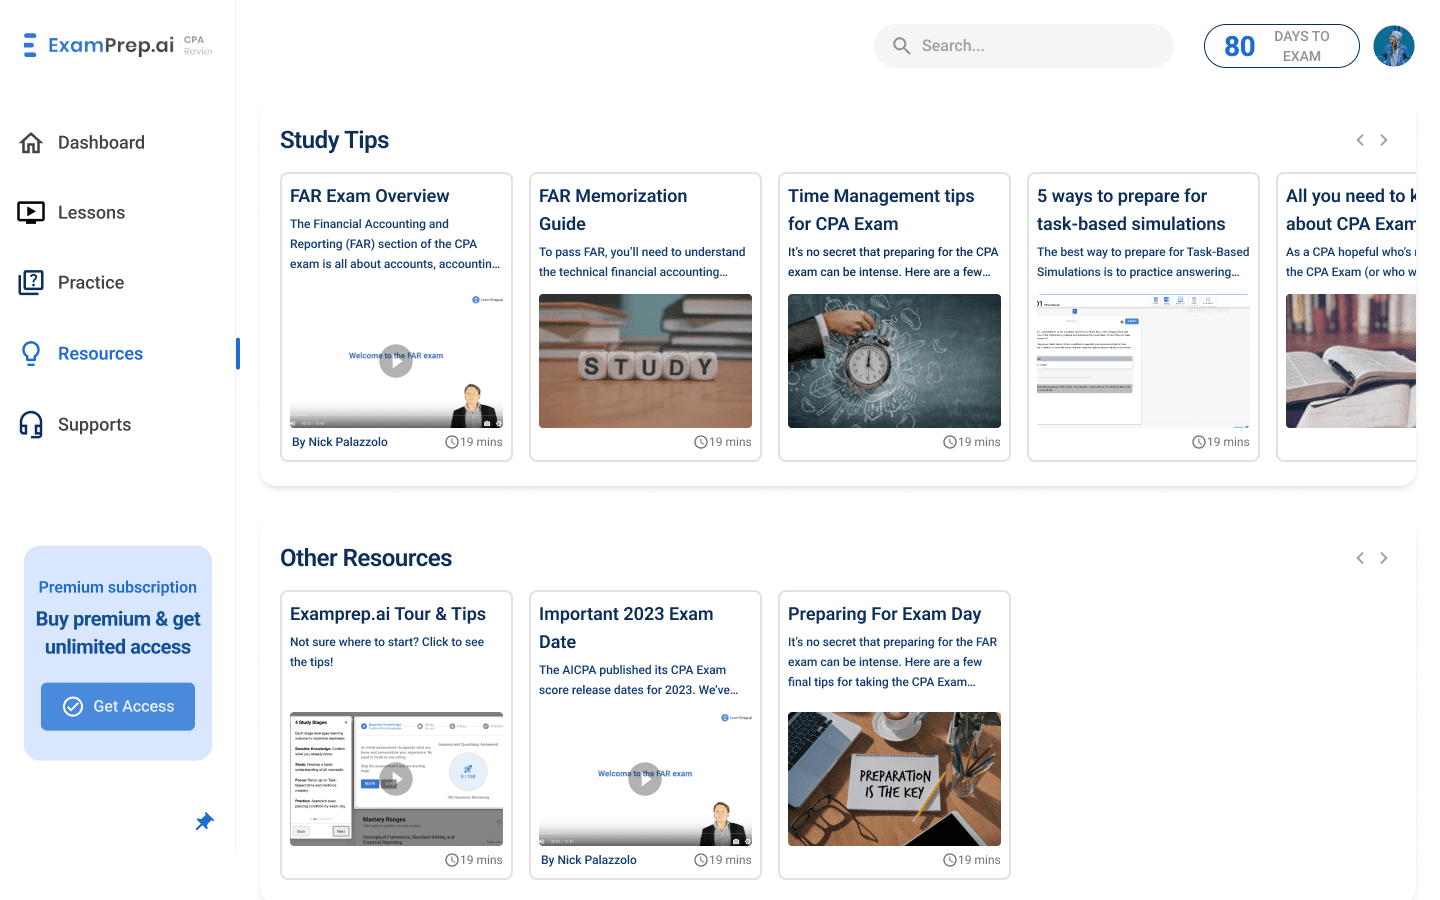The image size is (1440, 900).
Task: Open 5 ways to prepare for simulations title
Action: coord(1131,210)
